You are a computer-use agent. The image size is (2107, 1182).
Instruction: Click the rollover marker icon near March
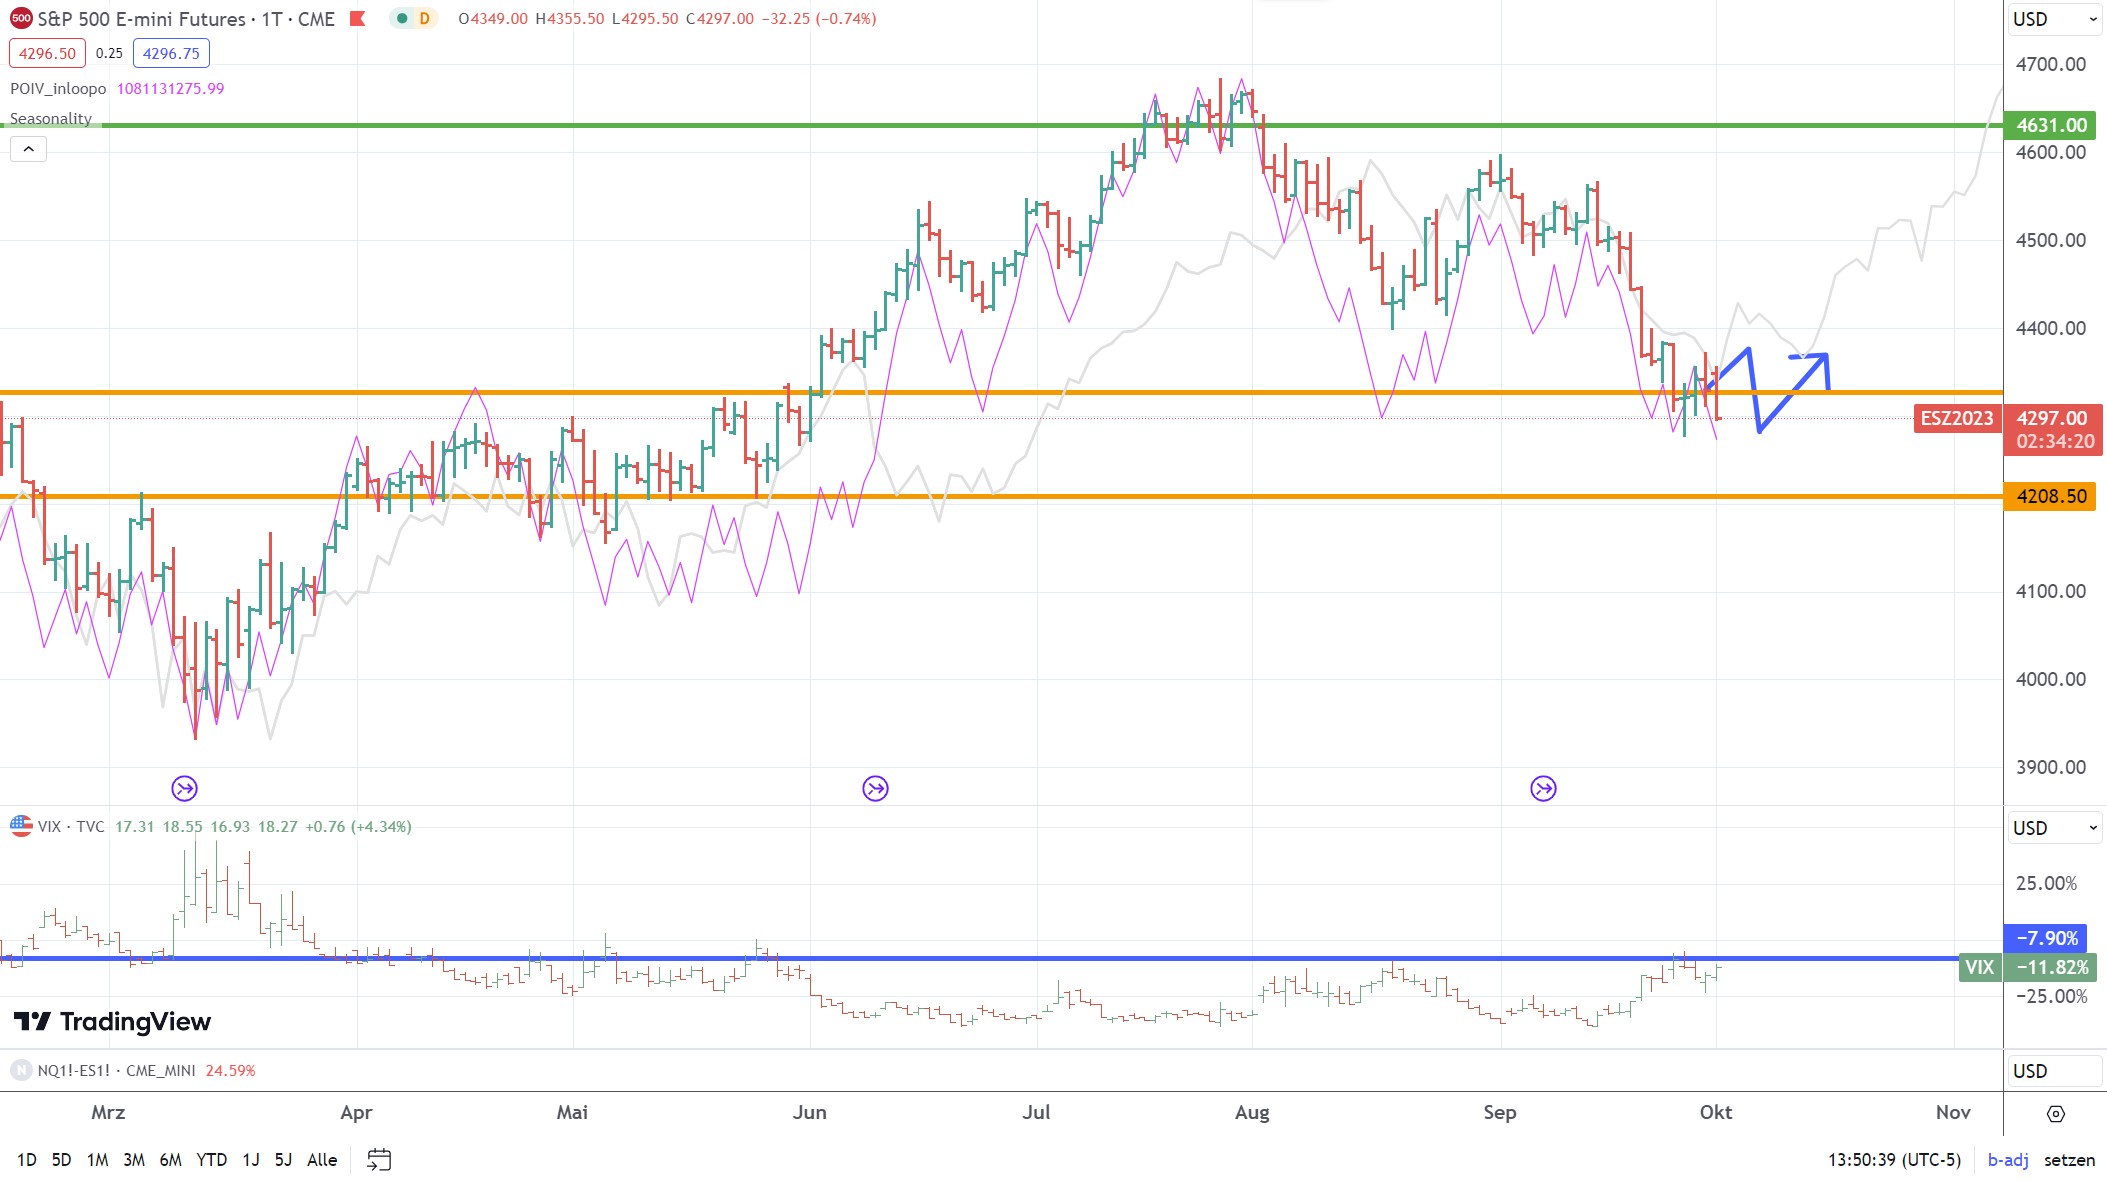click(184, 789)
